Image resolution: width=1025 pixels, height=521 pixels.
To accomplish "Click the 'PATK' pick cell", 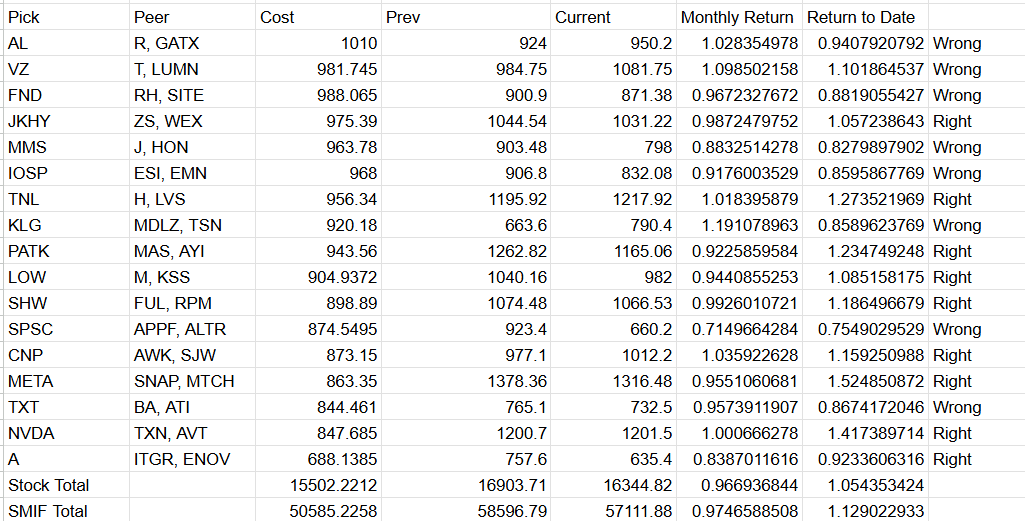I will coord(66,251).
